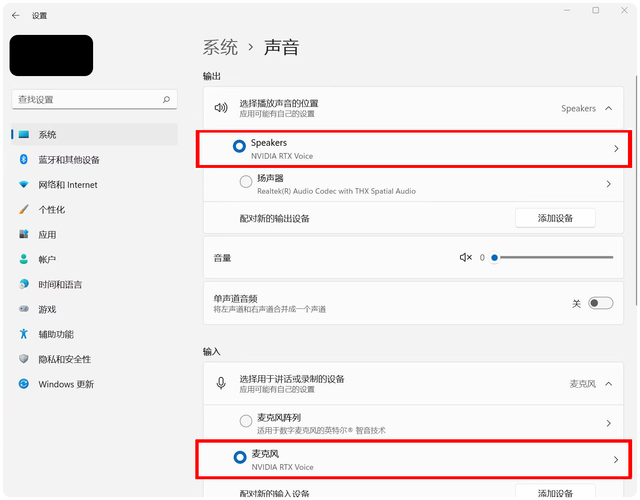Click the 查找设置 search field
This screenshot has width=640, height=500.
tap(94, 99)
